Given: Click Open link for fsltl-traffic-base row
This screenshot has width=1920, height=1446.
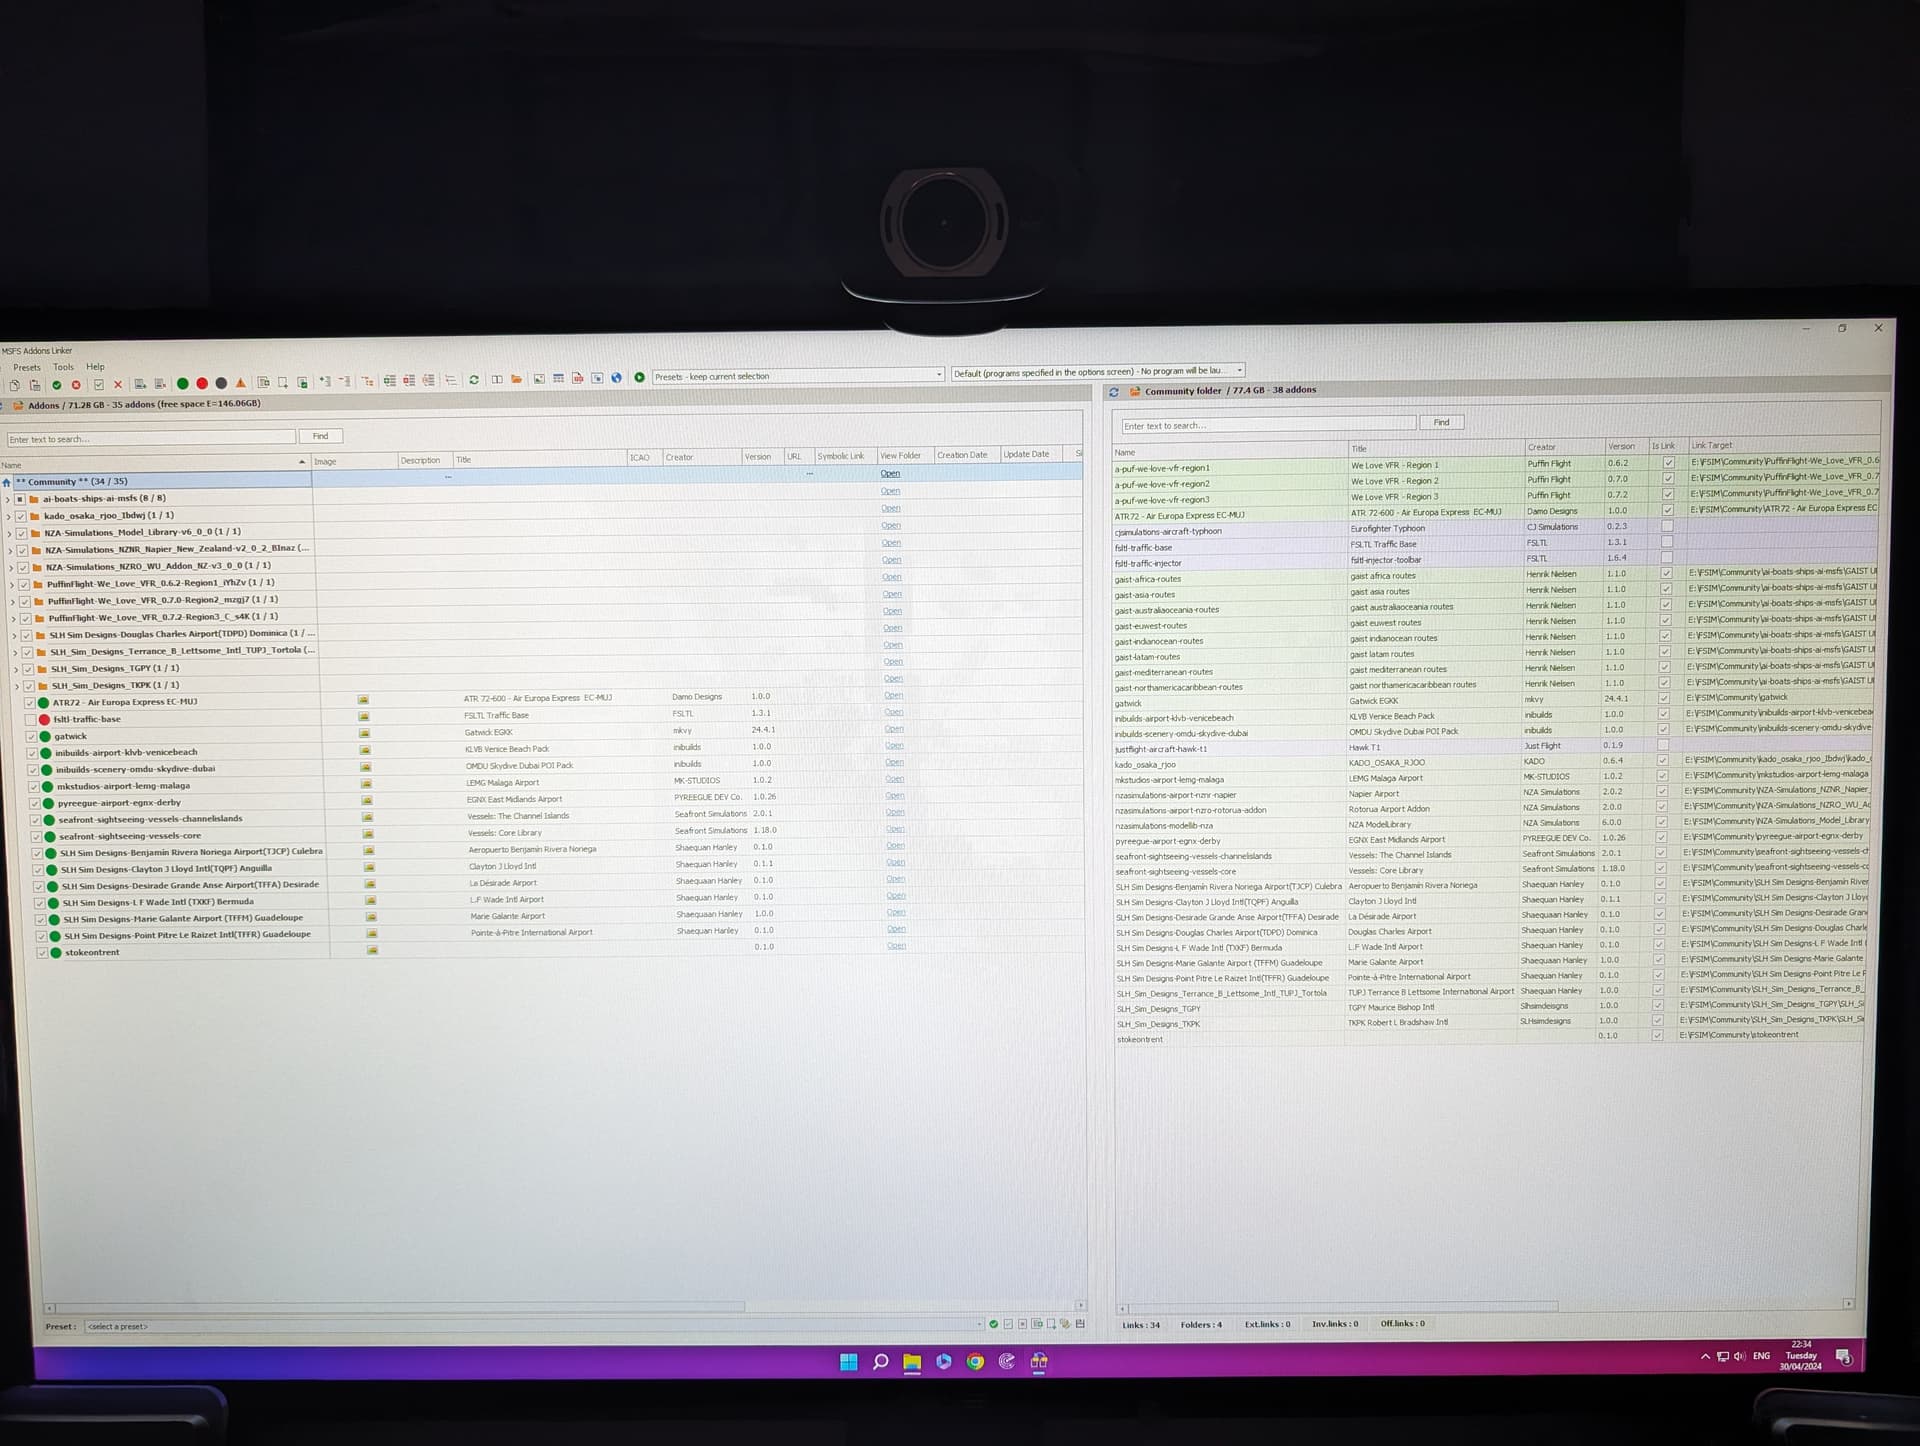Looking at the screenshot, I should click(x=893, y=712).
